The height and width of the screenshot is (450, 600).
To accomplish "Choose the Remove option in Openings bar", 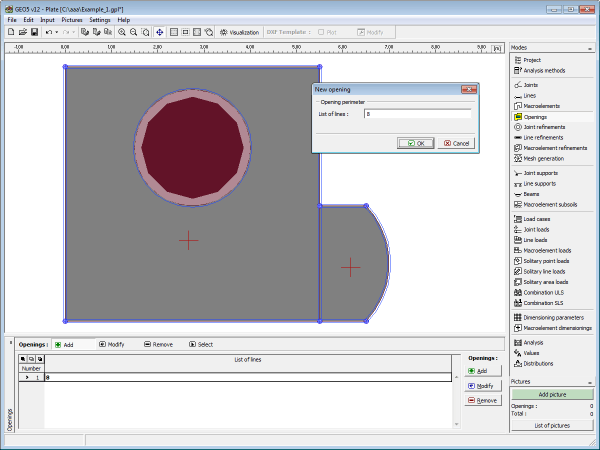I will [x=158, y=344].
